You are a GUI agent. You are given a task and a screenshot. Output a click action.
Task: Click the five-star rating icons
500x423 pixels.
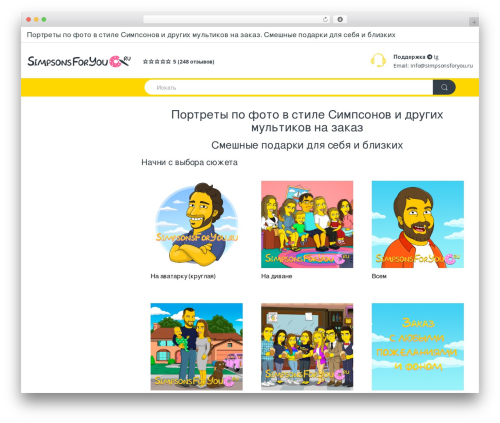click(157, 62)
